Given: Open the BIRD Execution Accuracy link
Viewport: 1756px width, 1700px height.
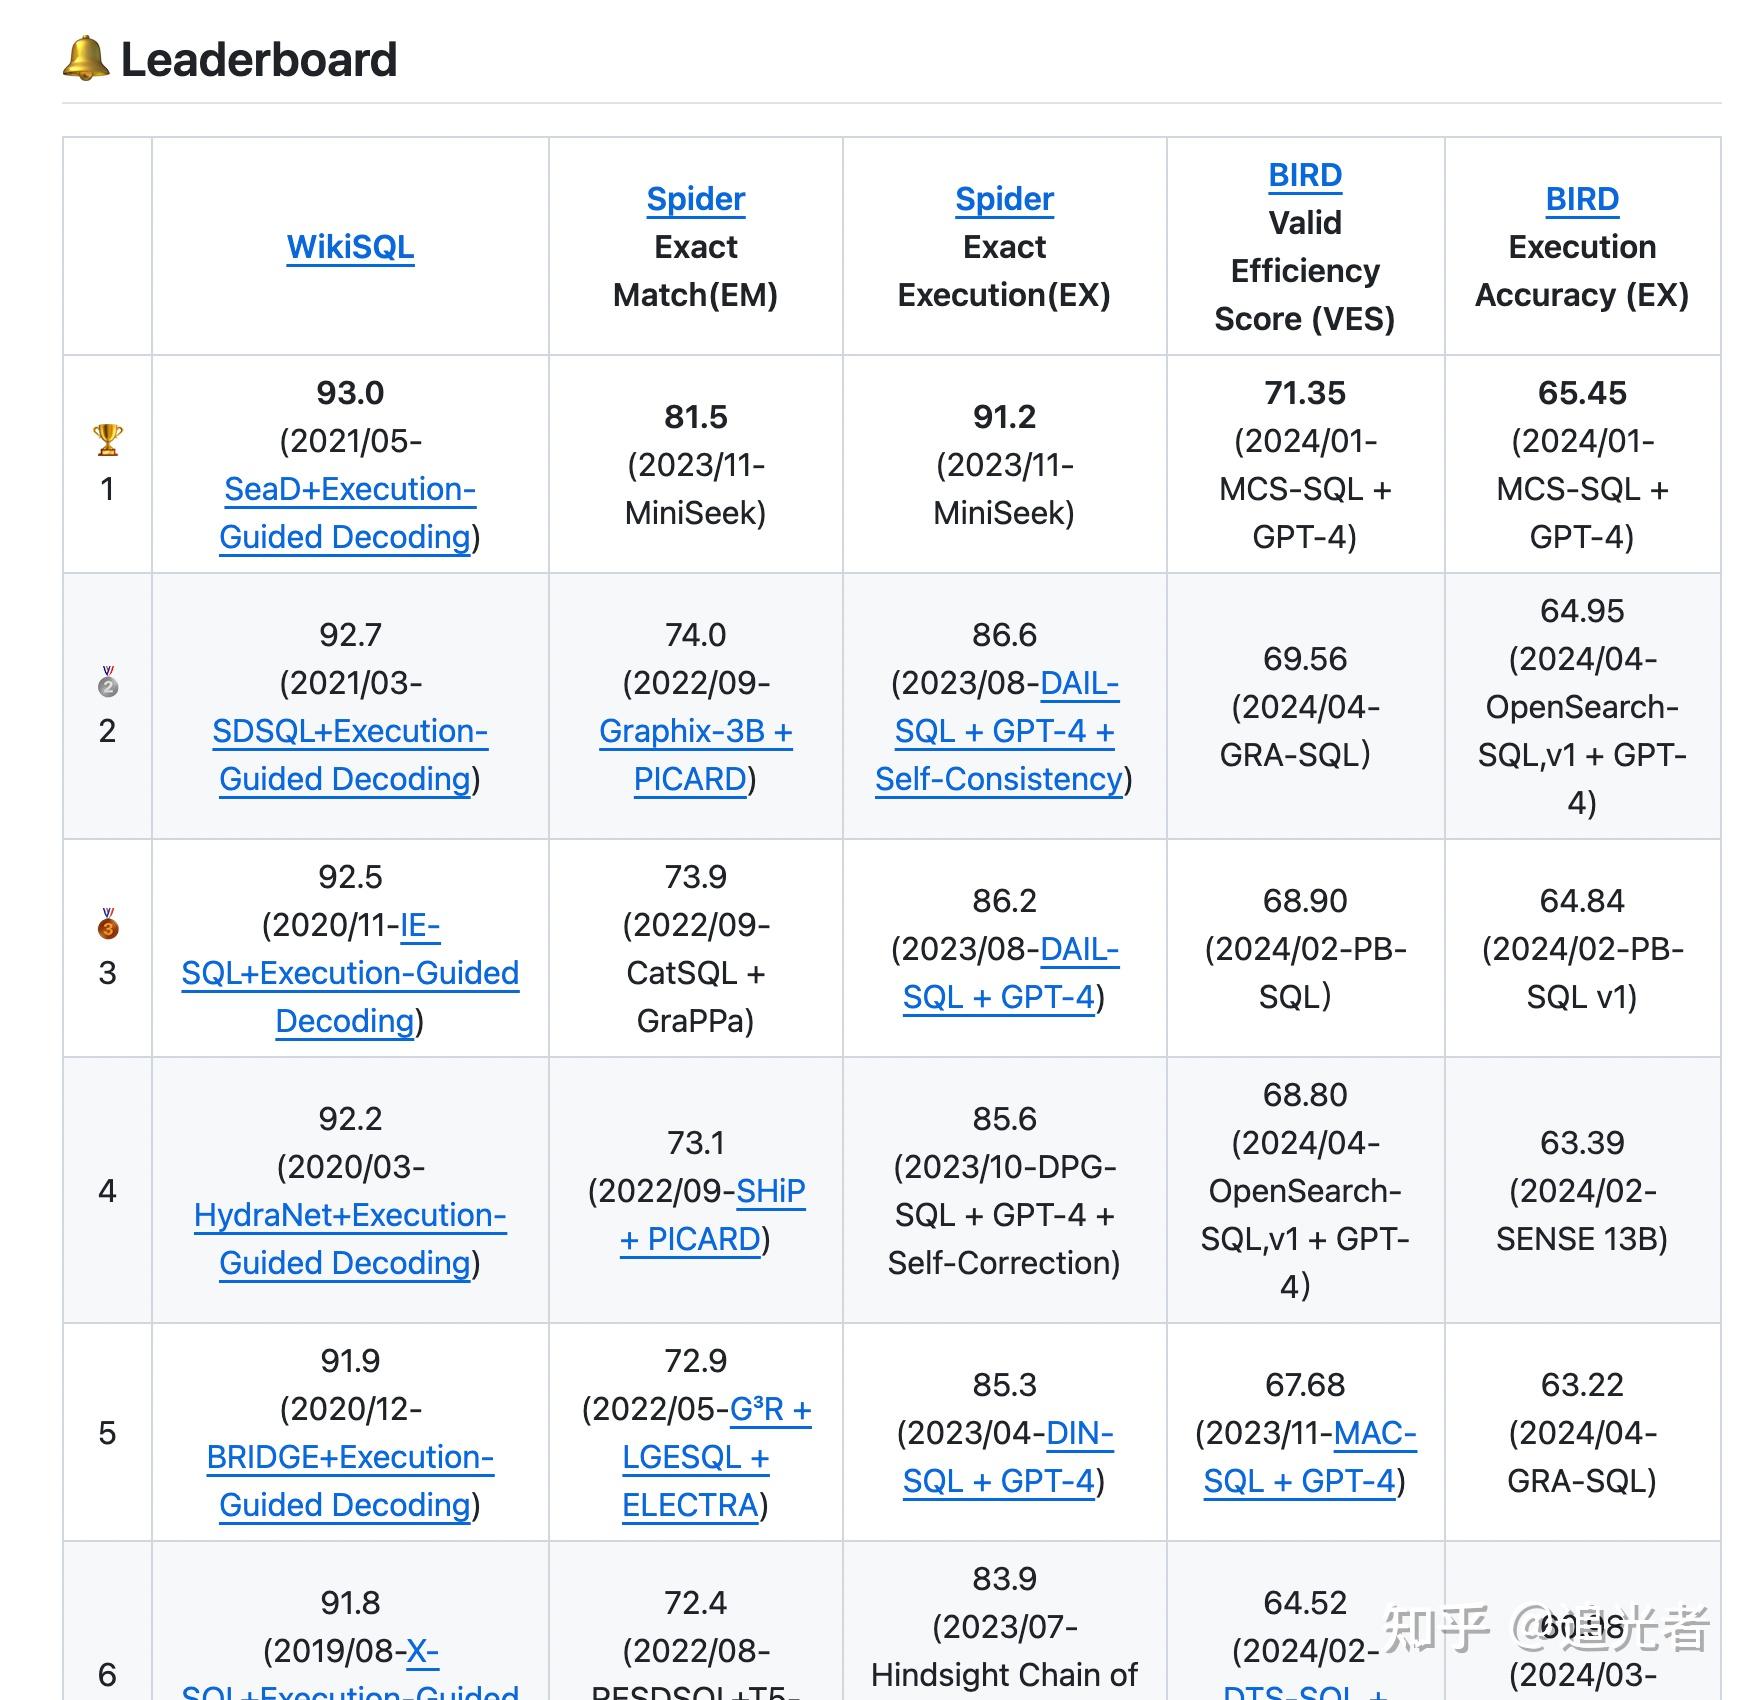Looking at the screenshot, I should pyautogui.click(x=1581, y=198).
